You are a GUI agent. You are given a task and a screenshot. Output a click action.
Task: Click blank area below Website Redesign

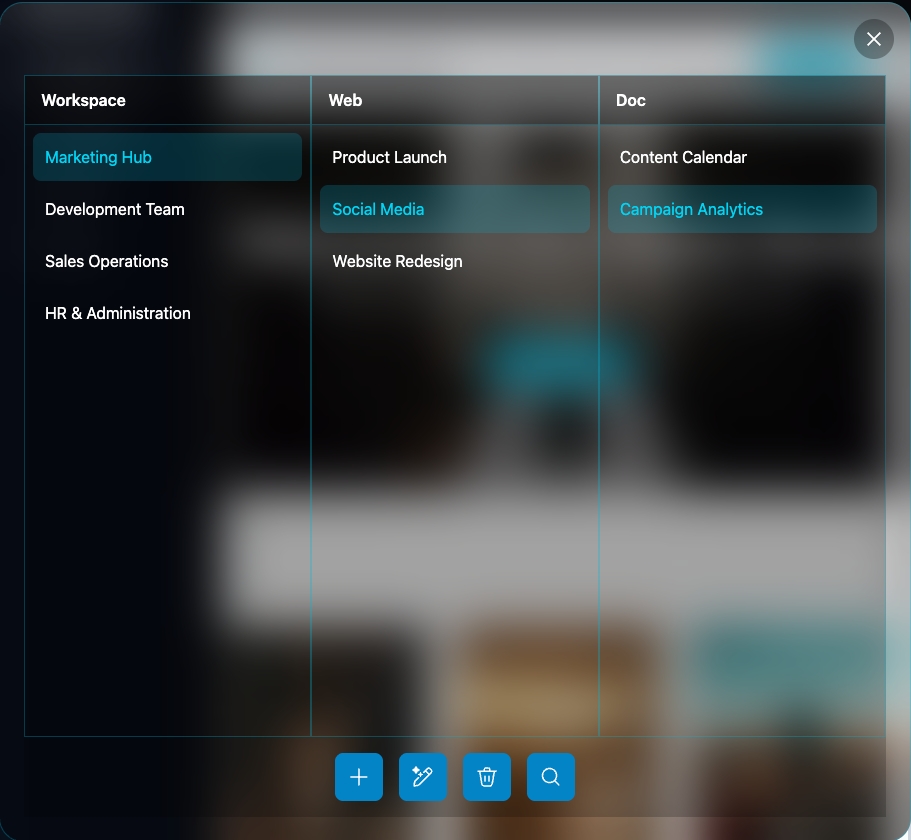click(454, 500)
